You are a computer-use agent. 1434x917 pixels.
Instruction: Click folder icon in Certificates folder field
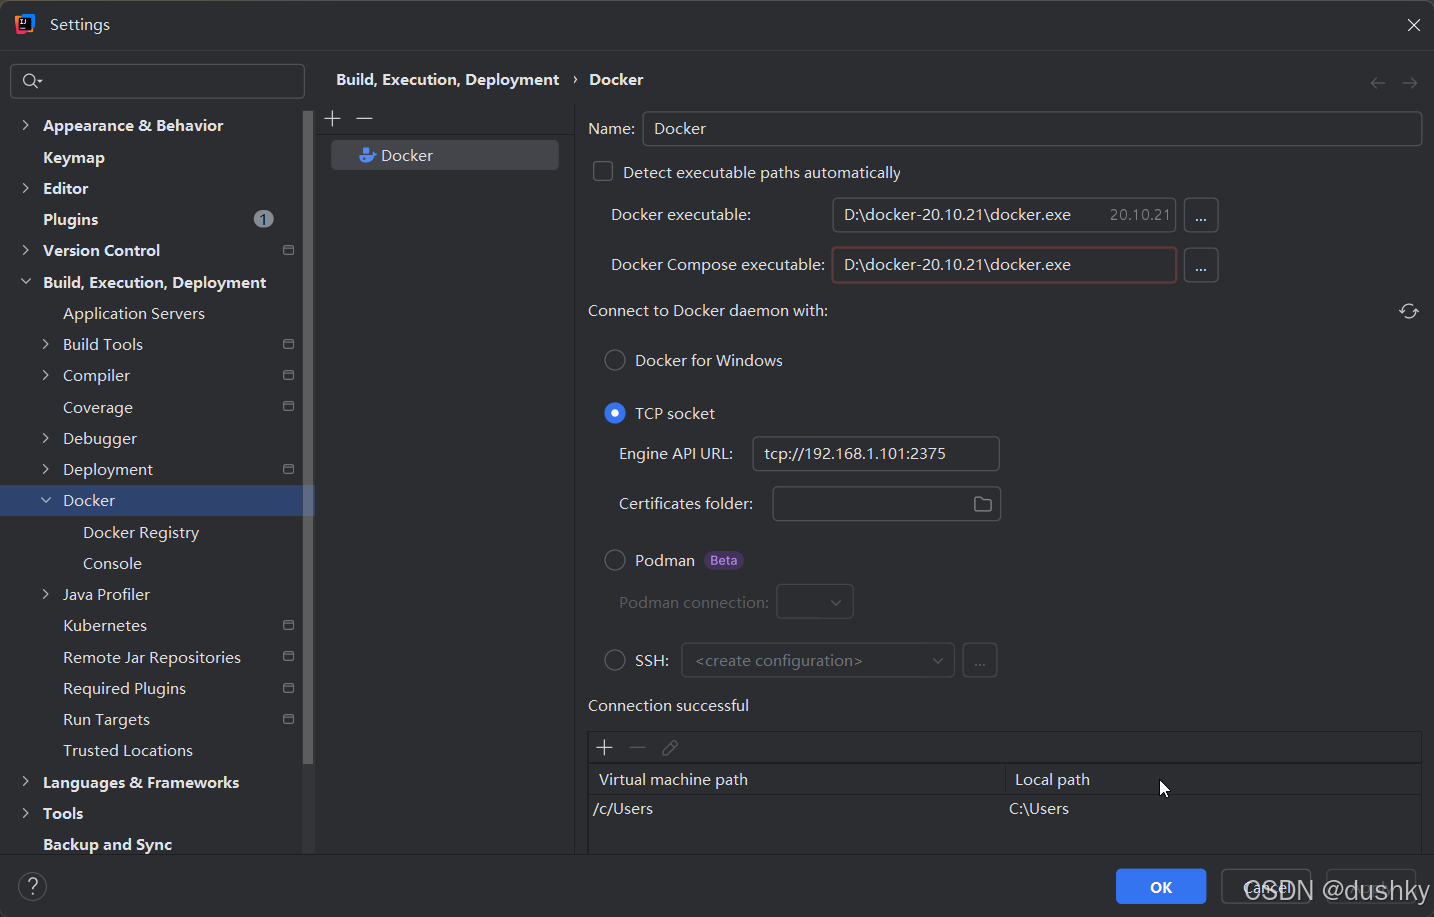983,504
